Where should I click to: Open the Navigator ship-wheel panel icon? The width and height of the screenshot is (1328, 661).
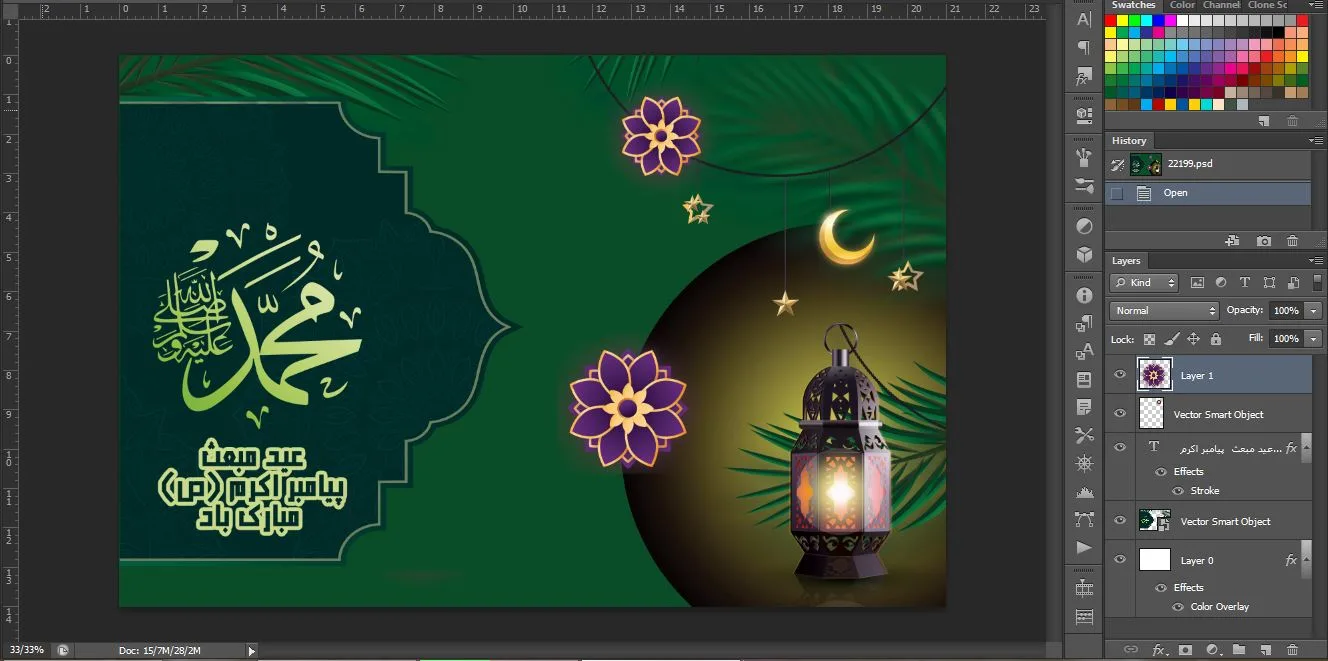(1084, 464)
